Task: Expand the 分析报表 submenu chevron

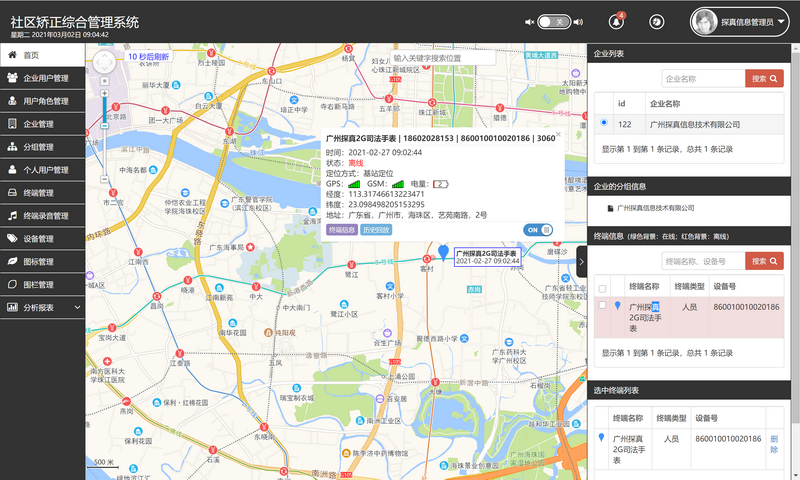Action: [x=78, y=308]
